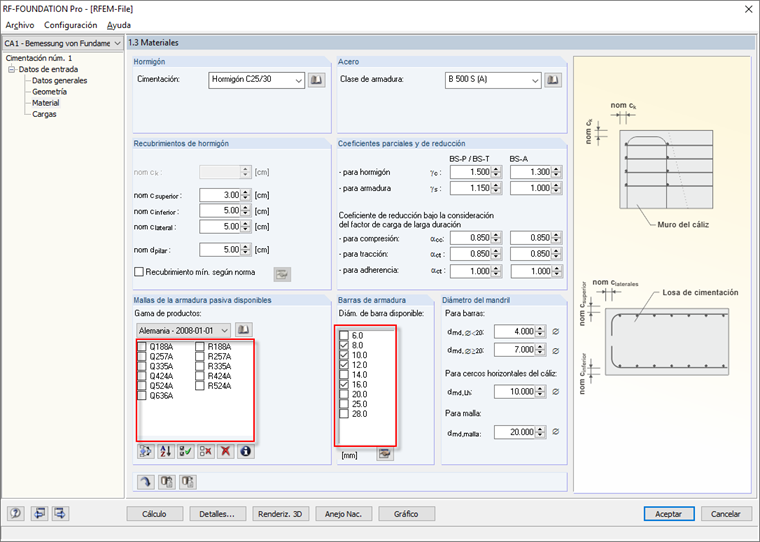Click the Cancelar button
This screenshot has height=542, width=760.
(x=726, y=514)
